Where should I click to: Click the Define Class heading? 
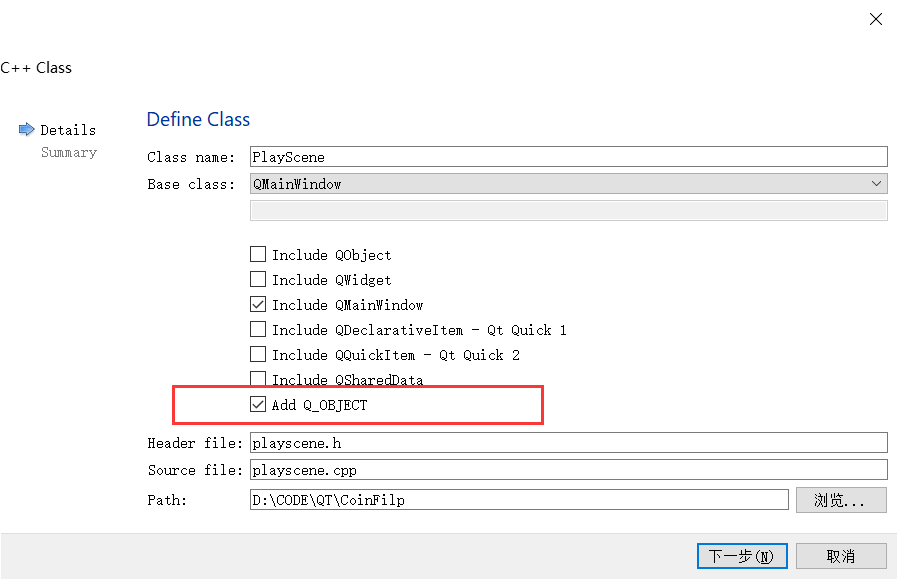[198, 119]
